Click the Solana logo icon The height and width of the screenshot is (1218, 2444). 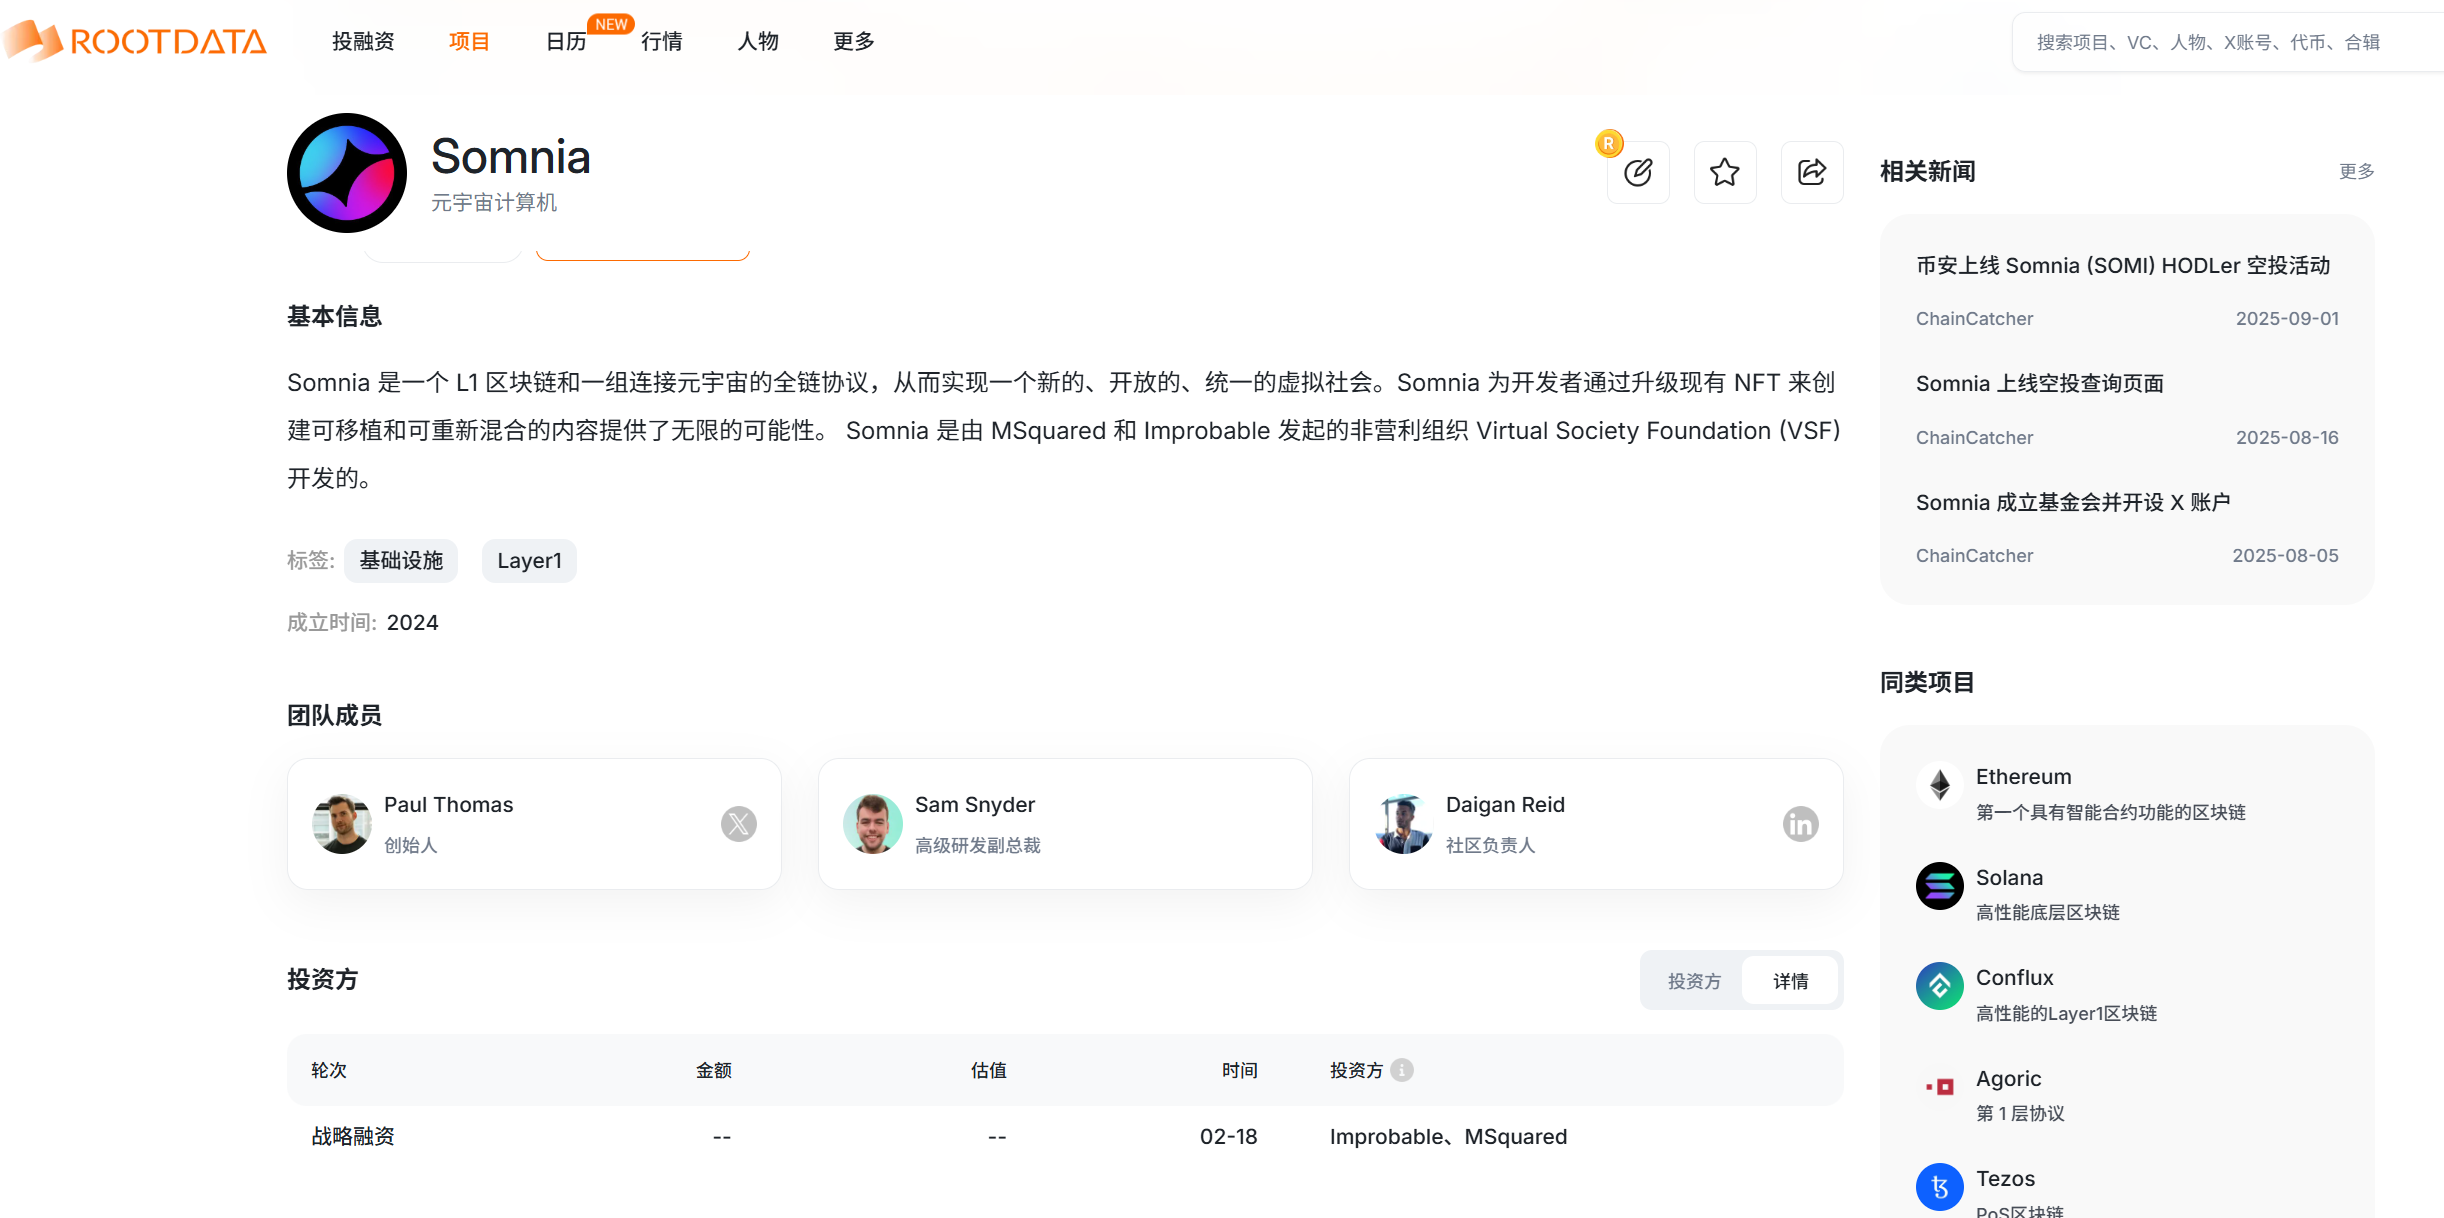(1940, 886)
